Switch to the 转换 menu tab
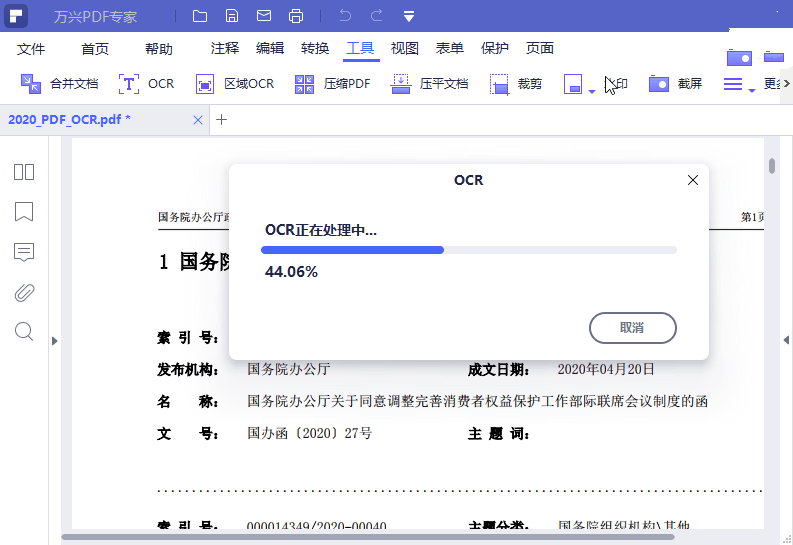The width and height of the screenshot is (793, 545). coord(315,48)
